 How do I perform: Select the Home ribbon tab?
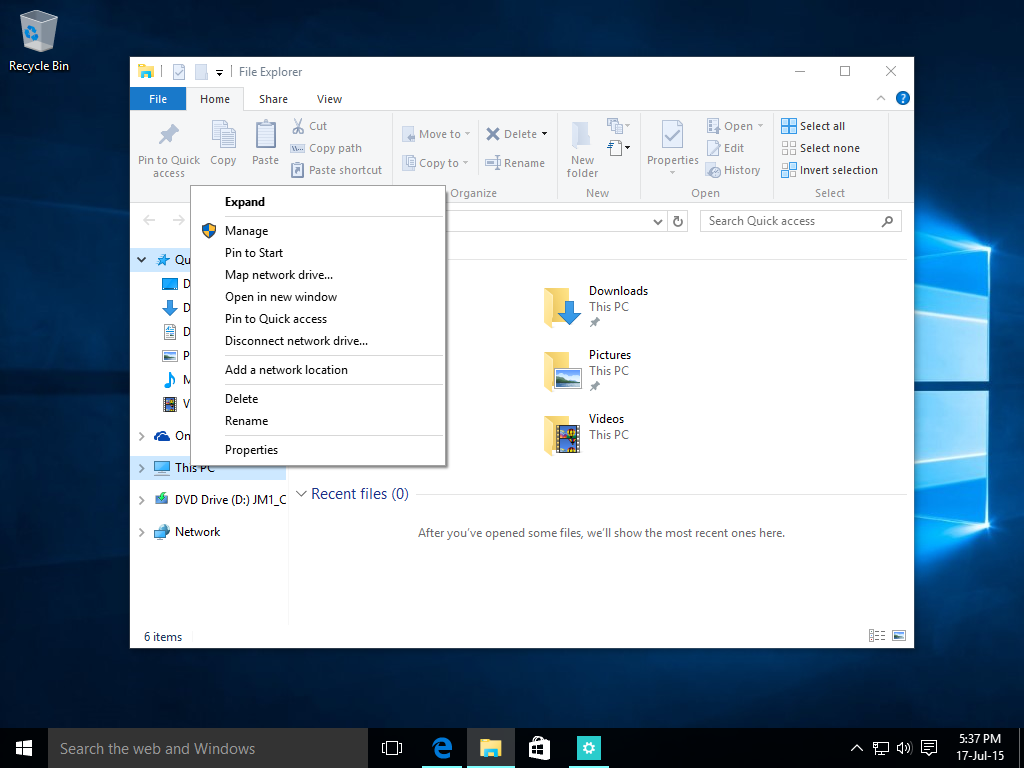point(215,99)
